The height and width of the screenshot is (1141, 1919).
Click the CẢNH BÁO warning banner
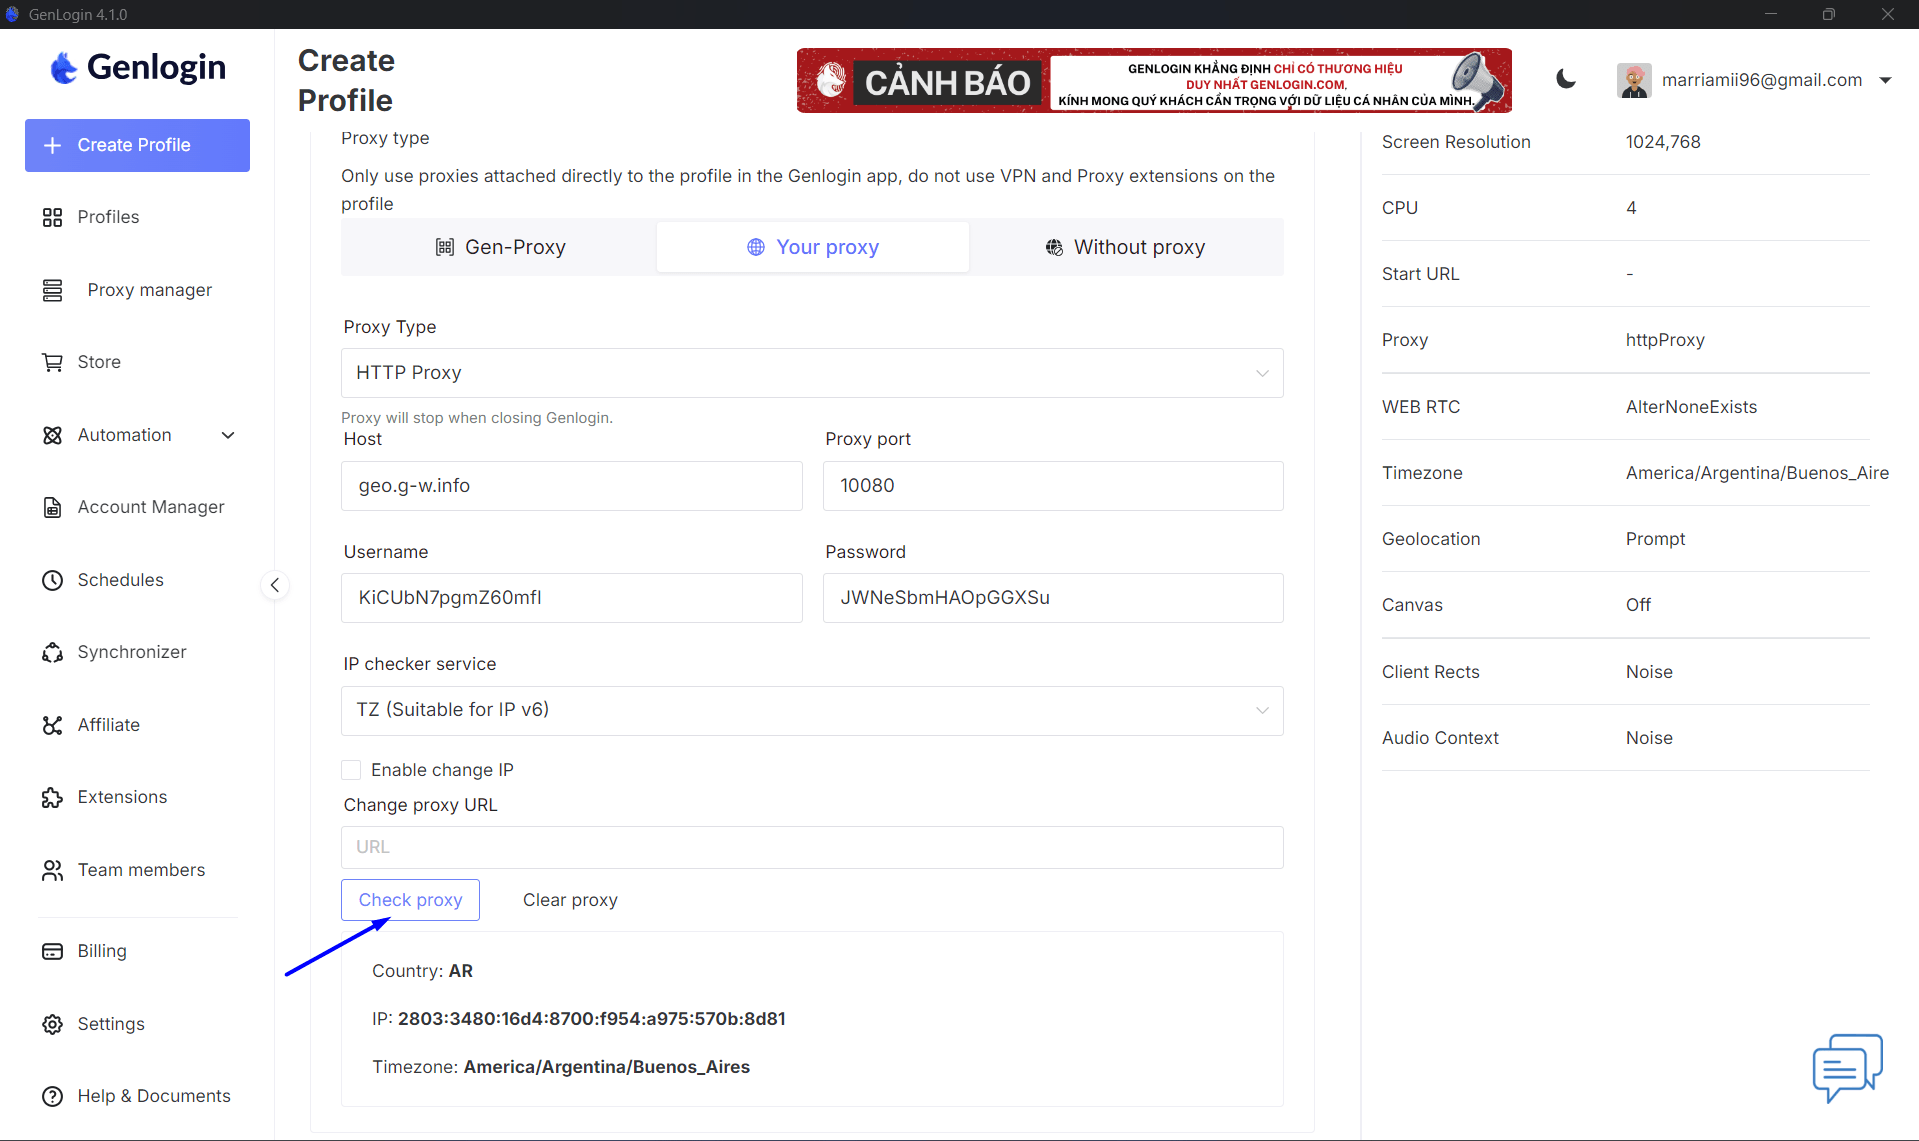(1154, 80)
